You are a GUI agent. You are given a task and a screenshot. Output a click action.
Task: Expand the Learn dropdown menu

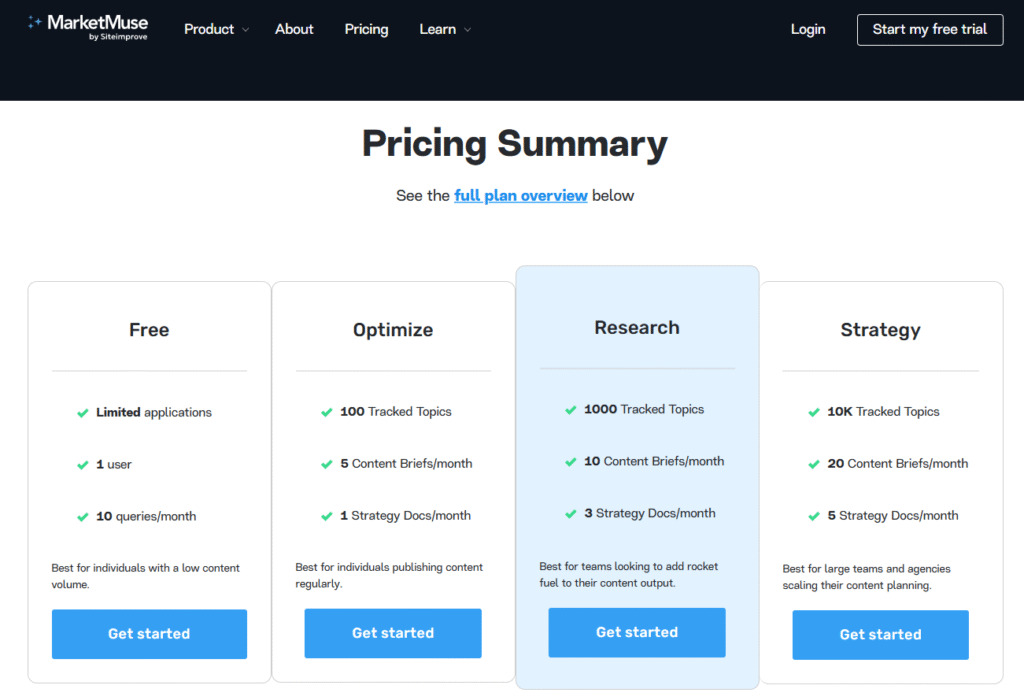[x=438, y=29]
